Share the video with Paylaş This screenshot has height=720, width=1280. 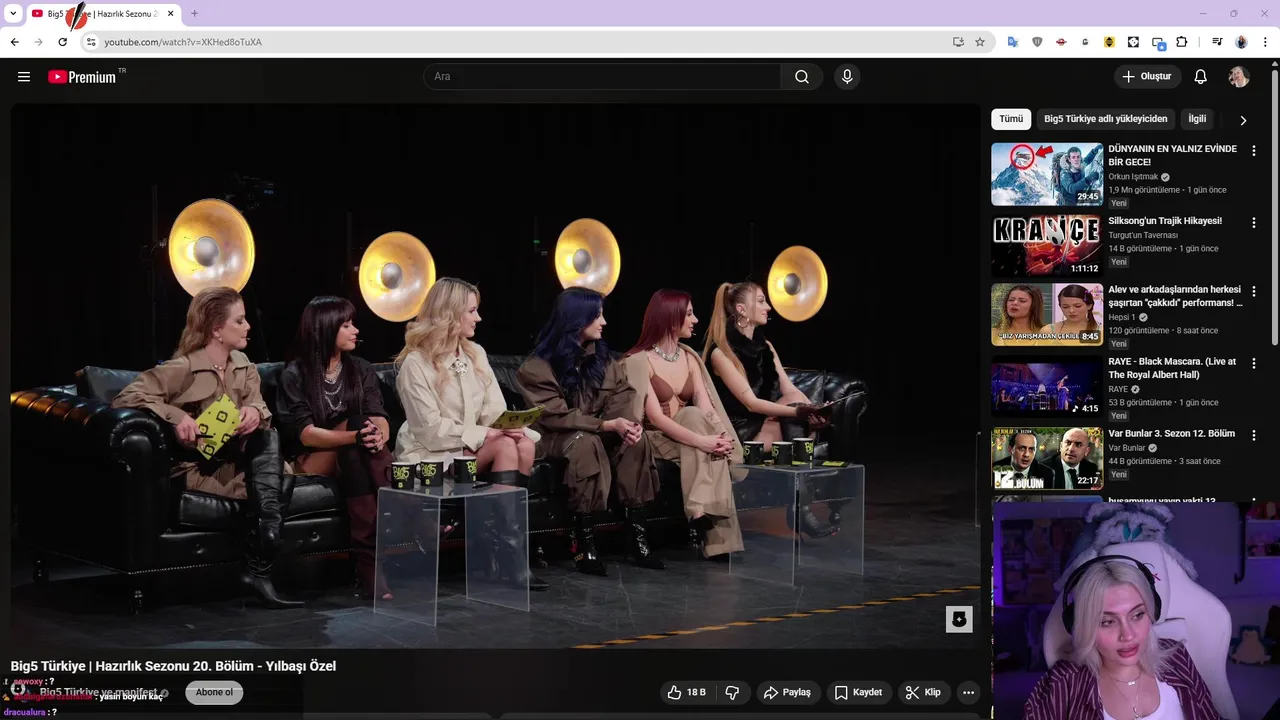(786, 692)
